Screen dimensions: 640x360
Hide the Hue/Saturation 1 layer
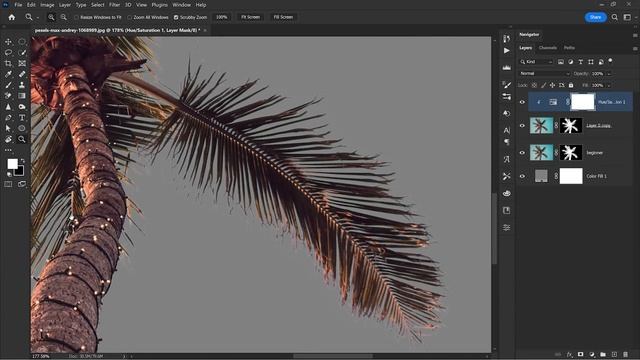(522, 102)
